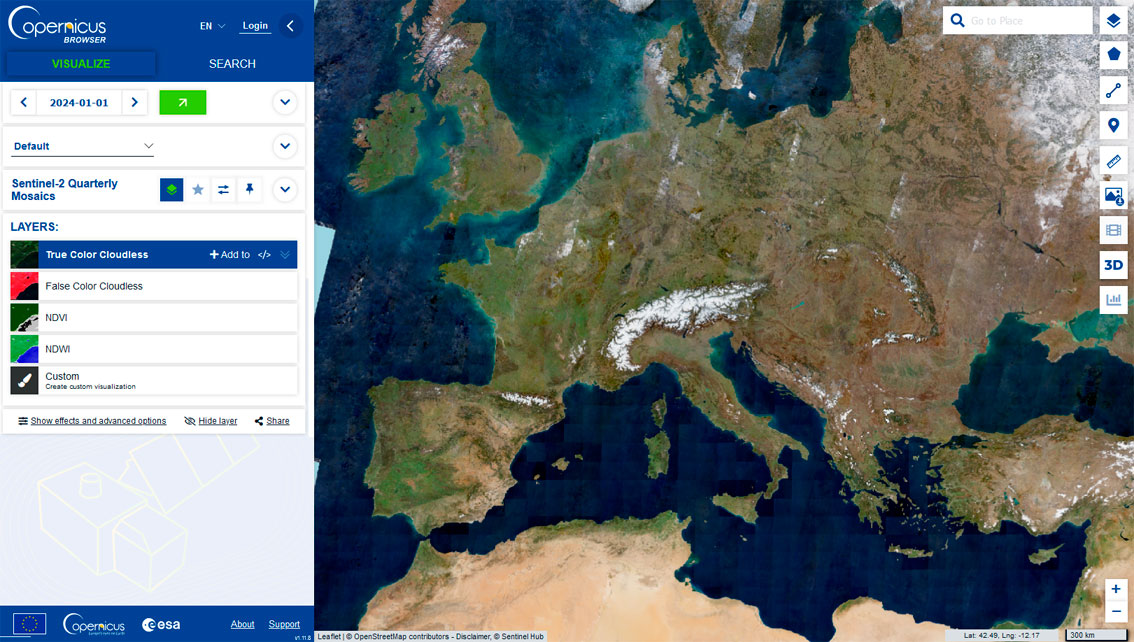1134x642 pixels.
Task: Click the European Union flag logo
Action: [30, 624]
